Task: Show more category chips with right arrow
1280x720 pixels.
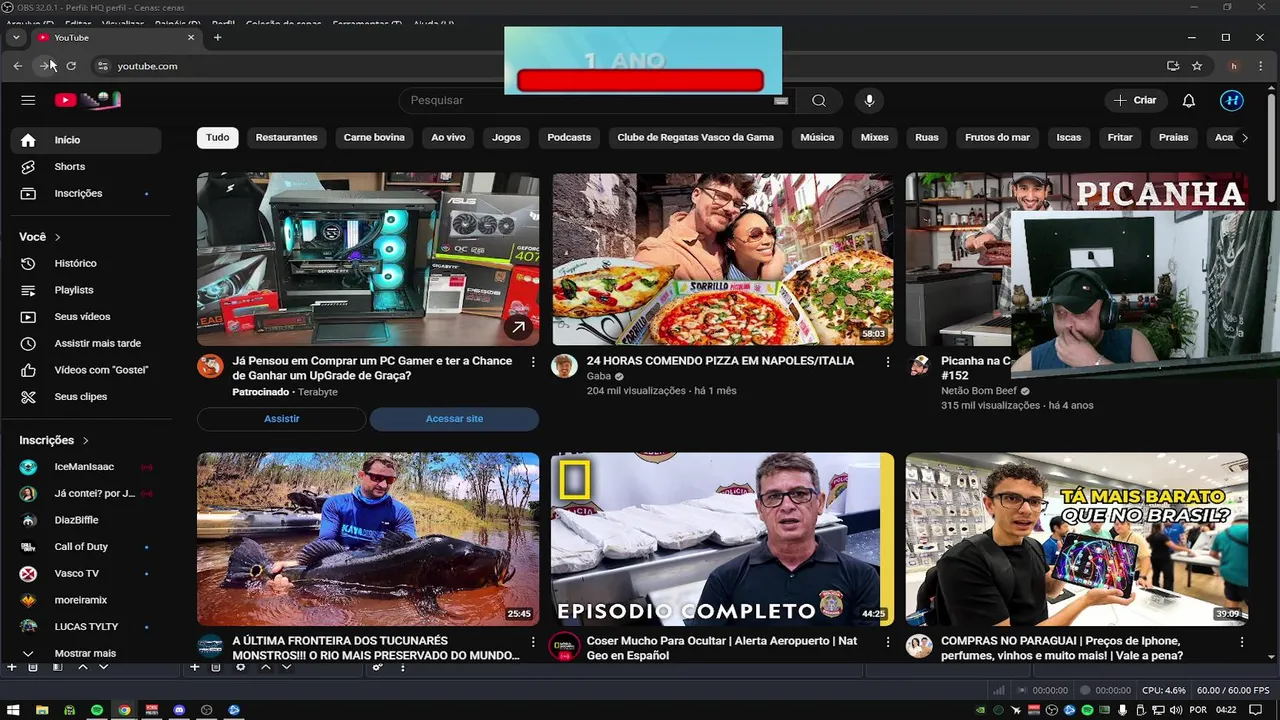Action: (x=1244, y=138)
